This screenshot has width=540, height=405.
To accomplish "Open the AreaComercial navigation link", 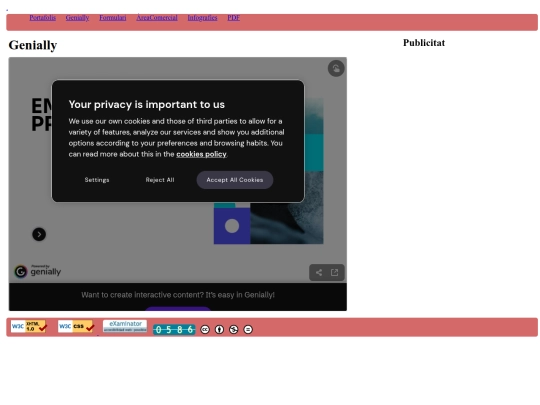I will click(x=157, y=18).
